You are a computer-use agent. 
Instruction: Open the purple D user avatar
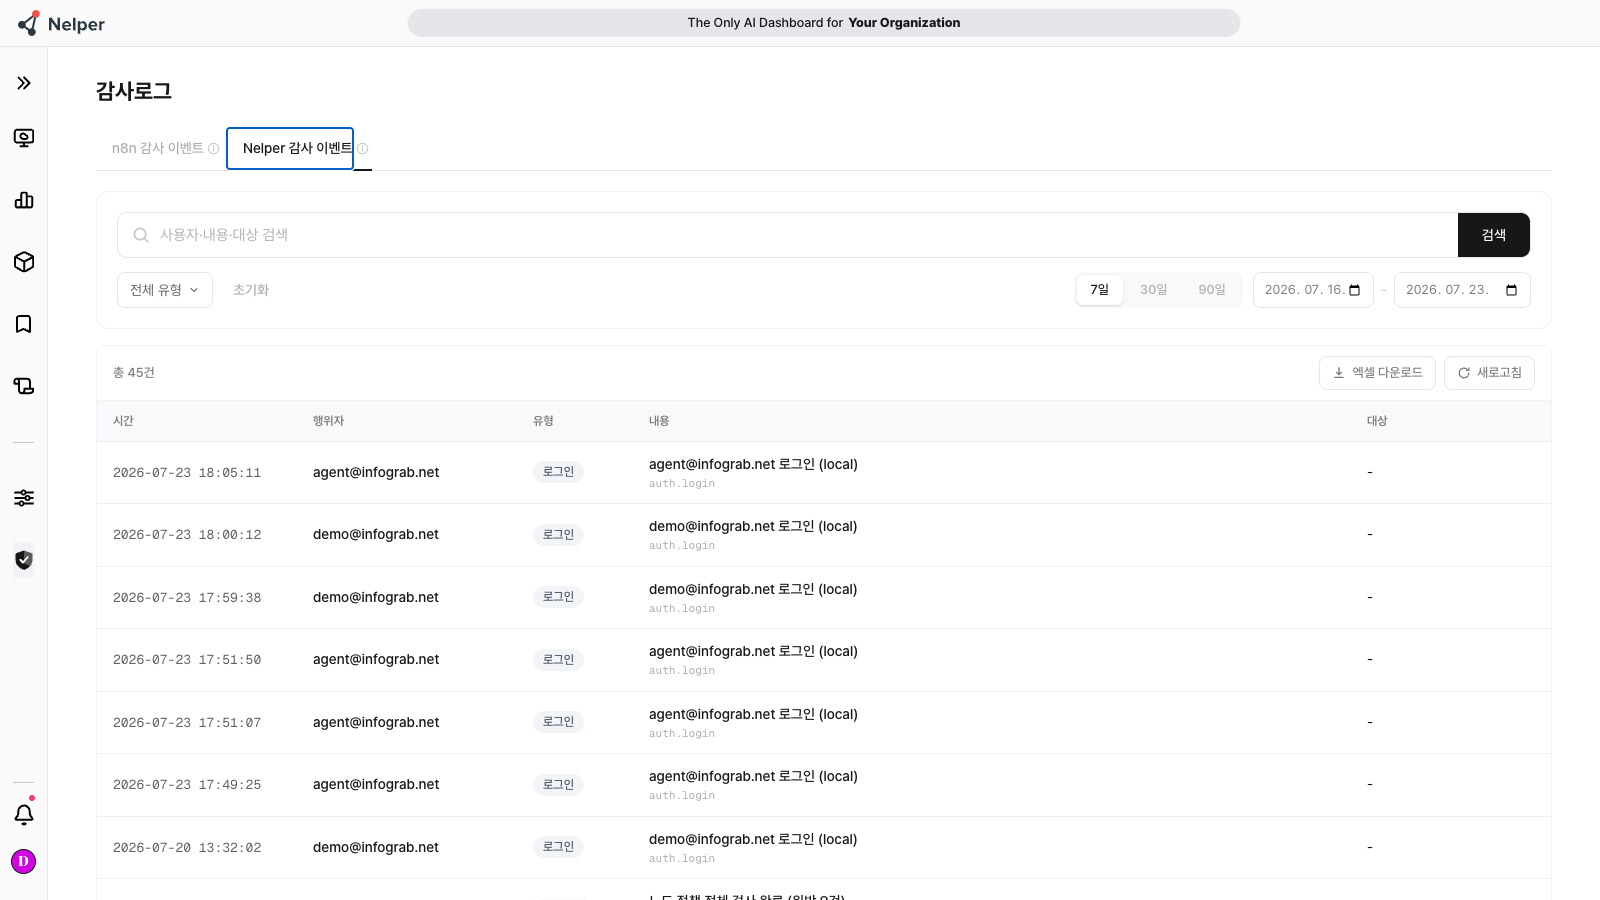[23, 861]
